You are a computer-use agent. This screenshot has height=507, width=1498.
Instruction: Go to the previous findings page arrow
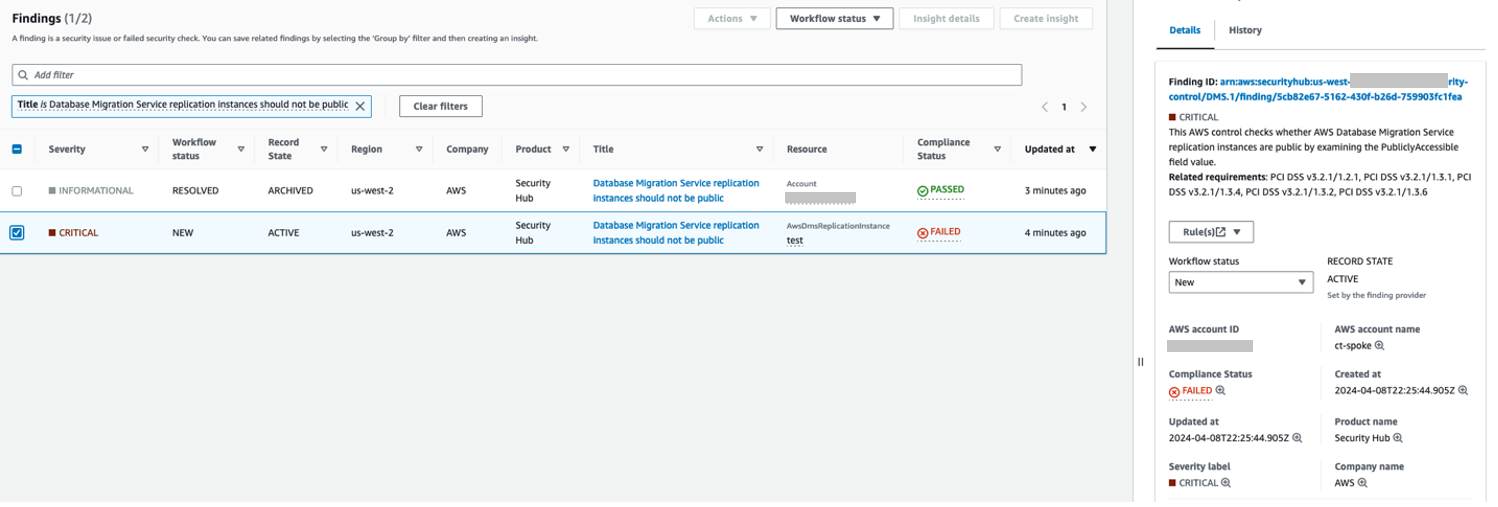click(1045, 107)
